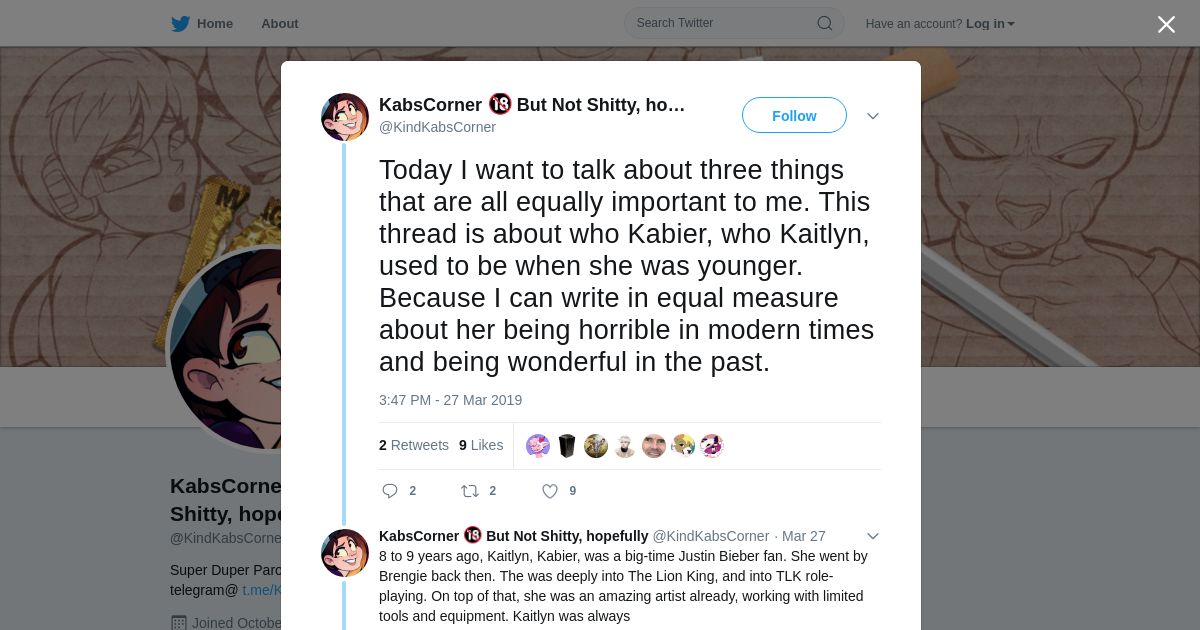Expand the main tweet options chevron

[872, 116]
